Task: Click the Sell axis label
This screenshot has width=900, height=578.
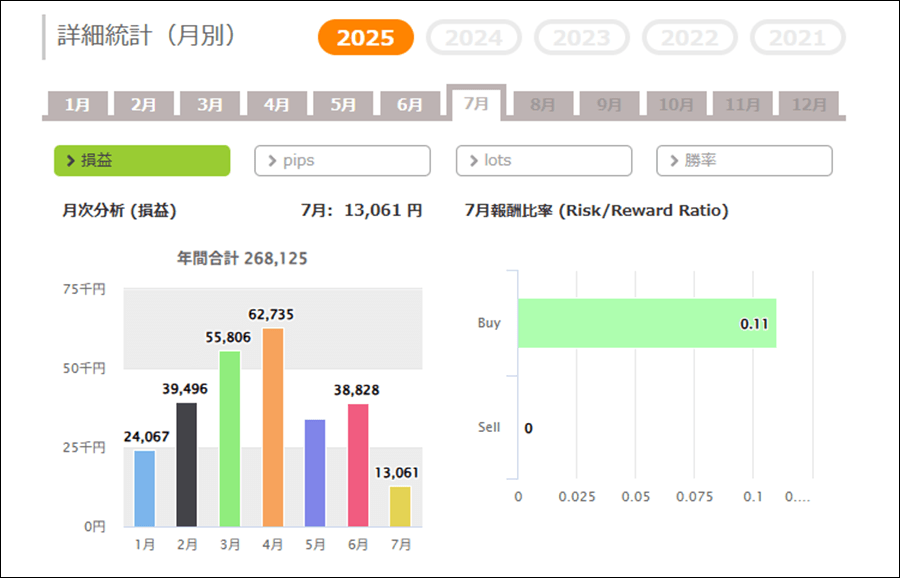Action: (x=489, y=428)
